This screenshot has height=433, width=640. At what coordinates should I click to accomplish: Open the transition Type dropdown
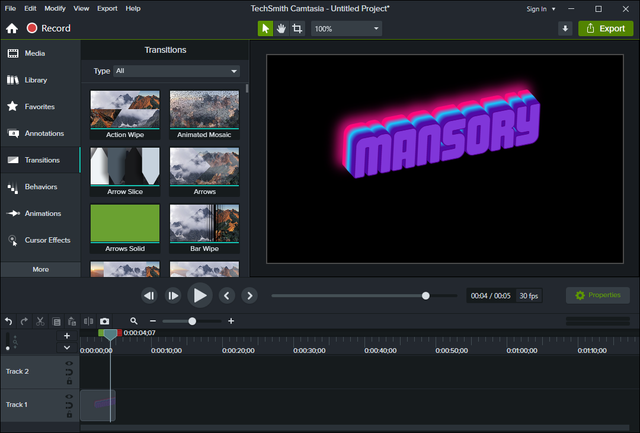tap(176, 71)
